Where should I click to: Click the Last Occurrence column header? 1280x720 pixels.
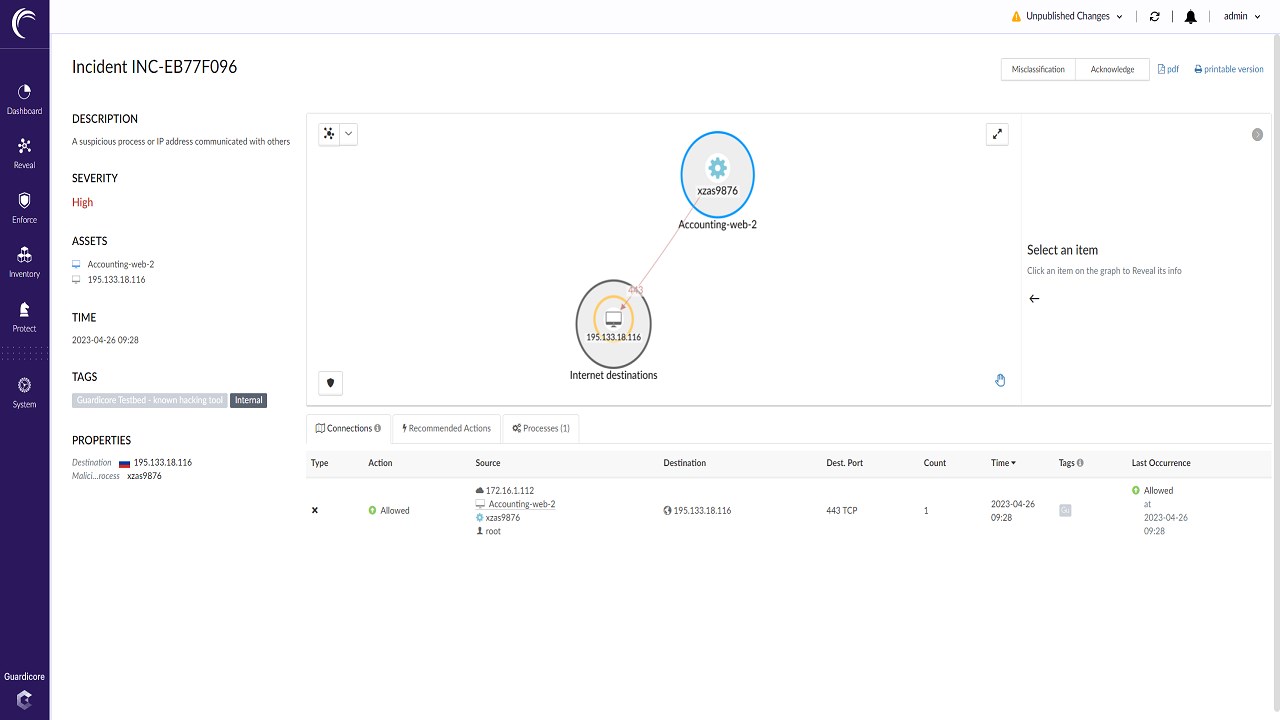coord(1161,463)
